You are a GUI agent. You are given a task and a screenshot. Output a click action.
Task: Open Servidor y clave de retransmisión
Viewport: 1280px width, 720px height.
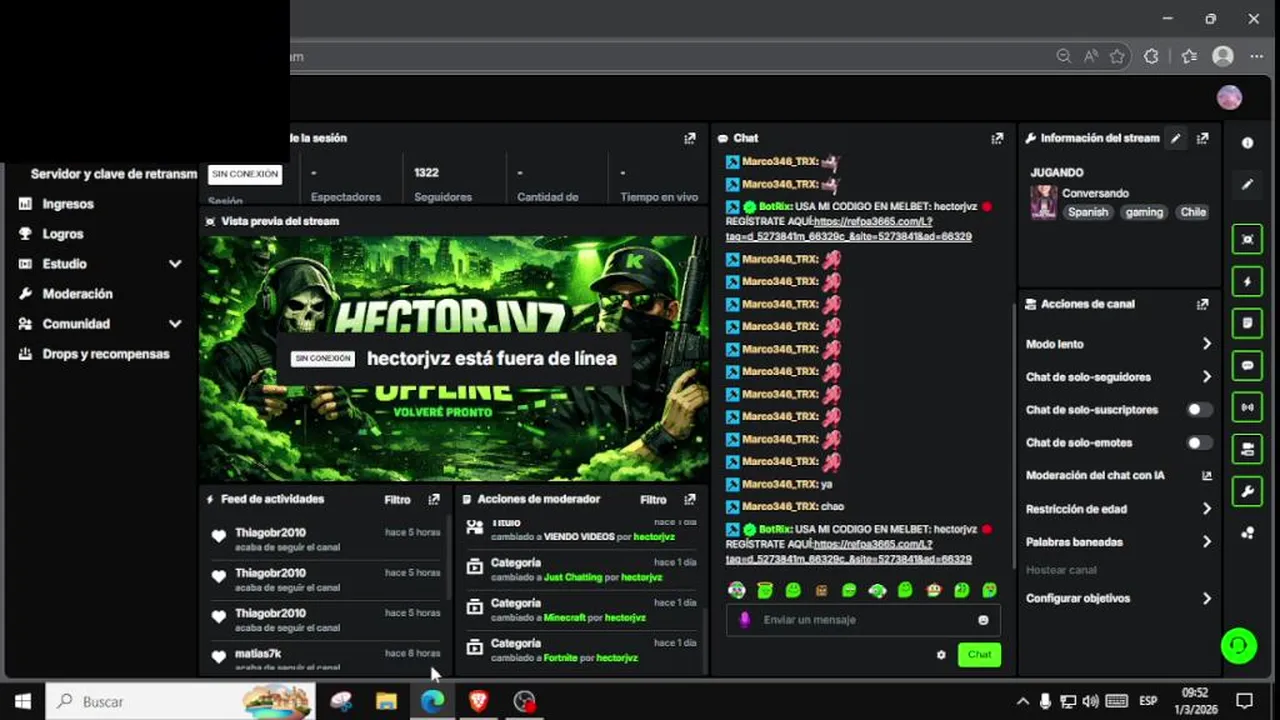click(x=113, y=174)
